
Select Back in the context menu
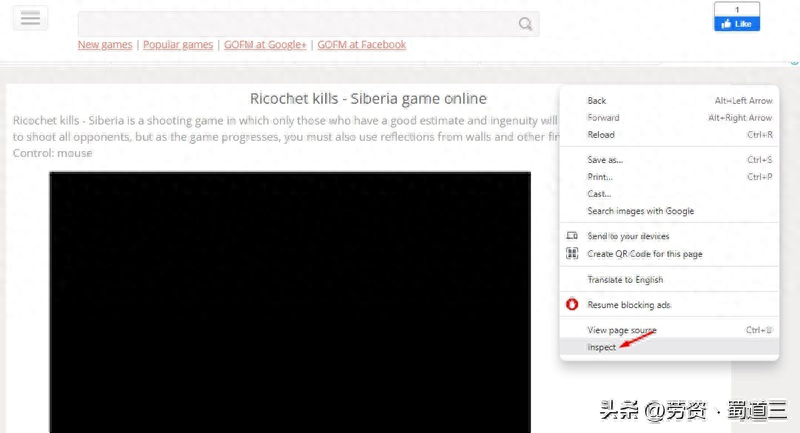597,101
